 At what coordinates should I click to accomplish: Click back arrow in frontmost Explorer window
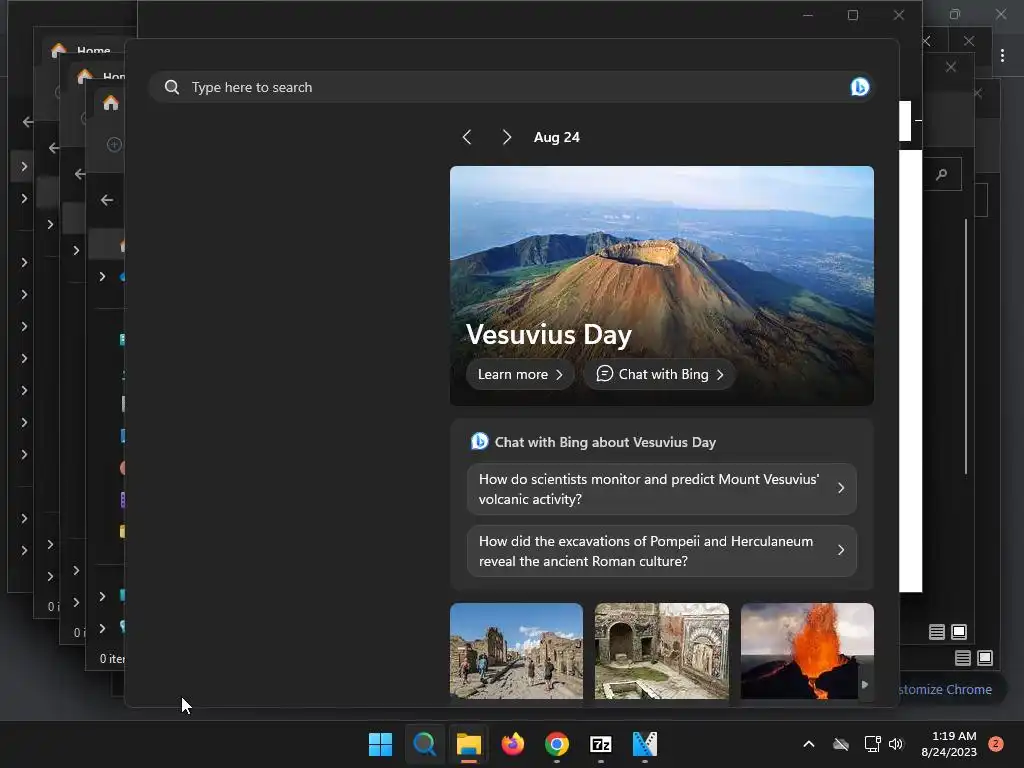tap(107, 200)
